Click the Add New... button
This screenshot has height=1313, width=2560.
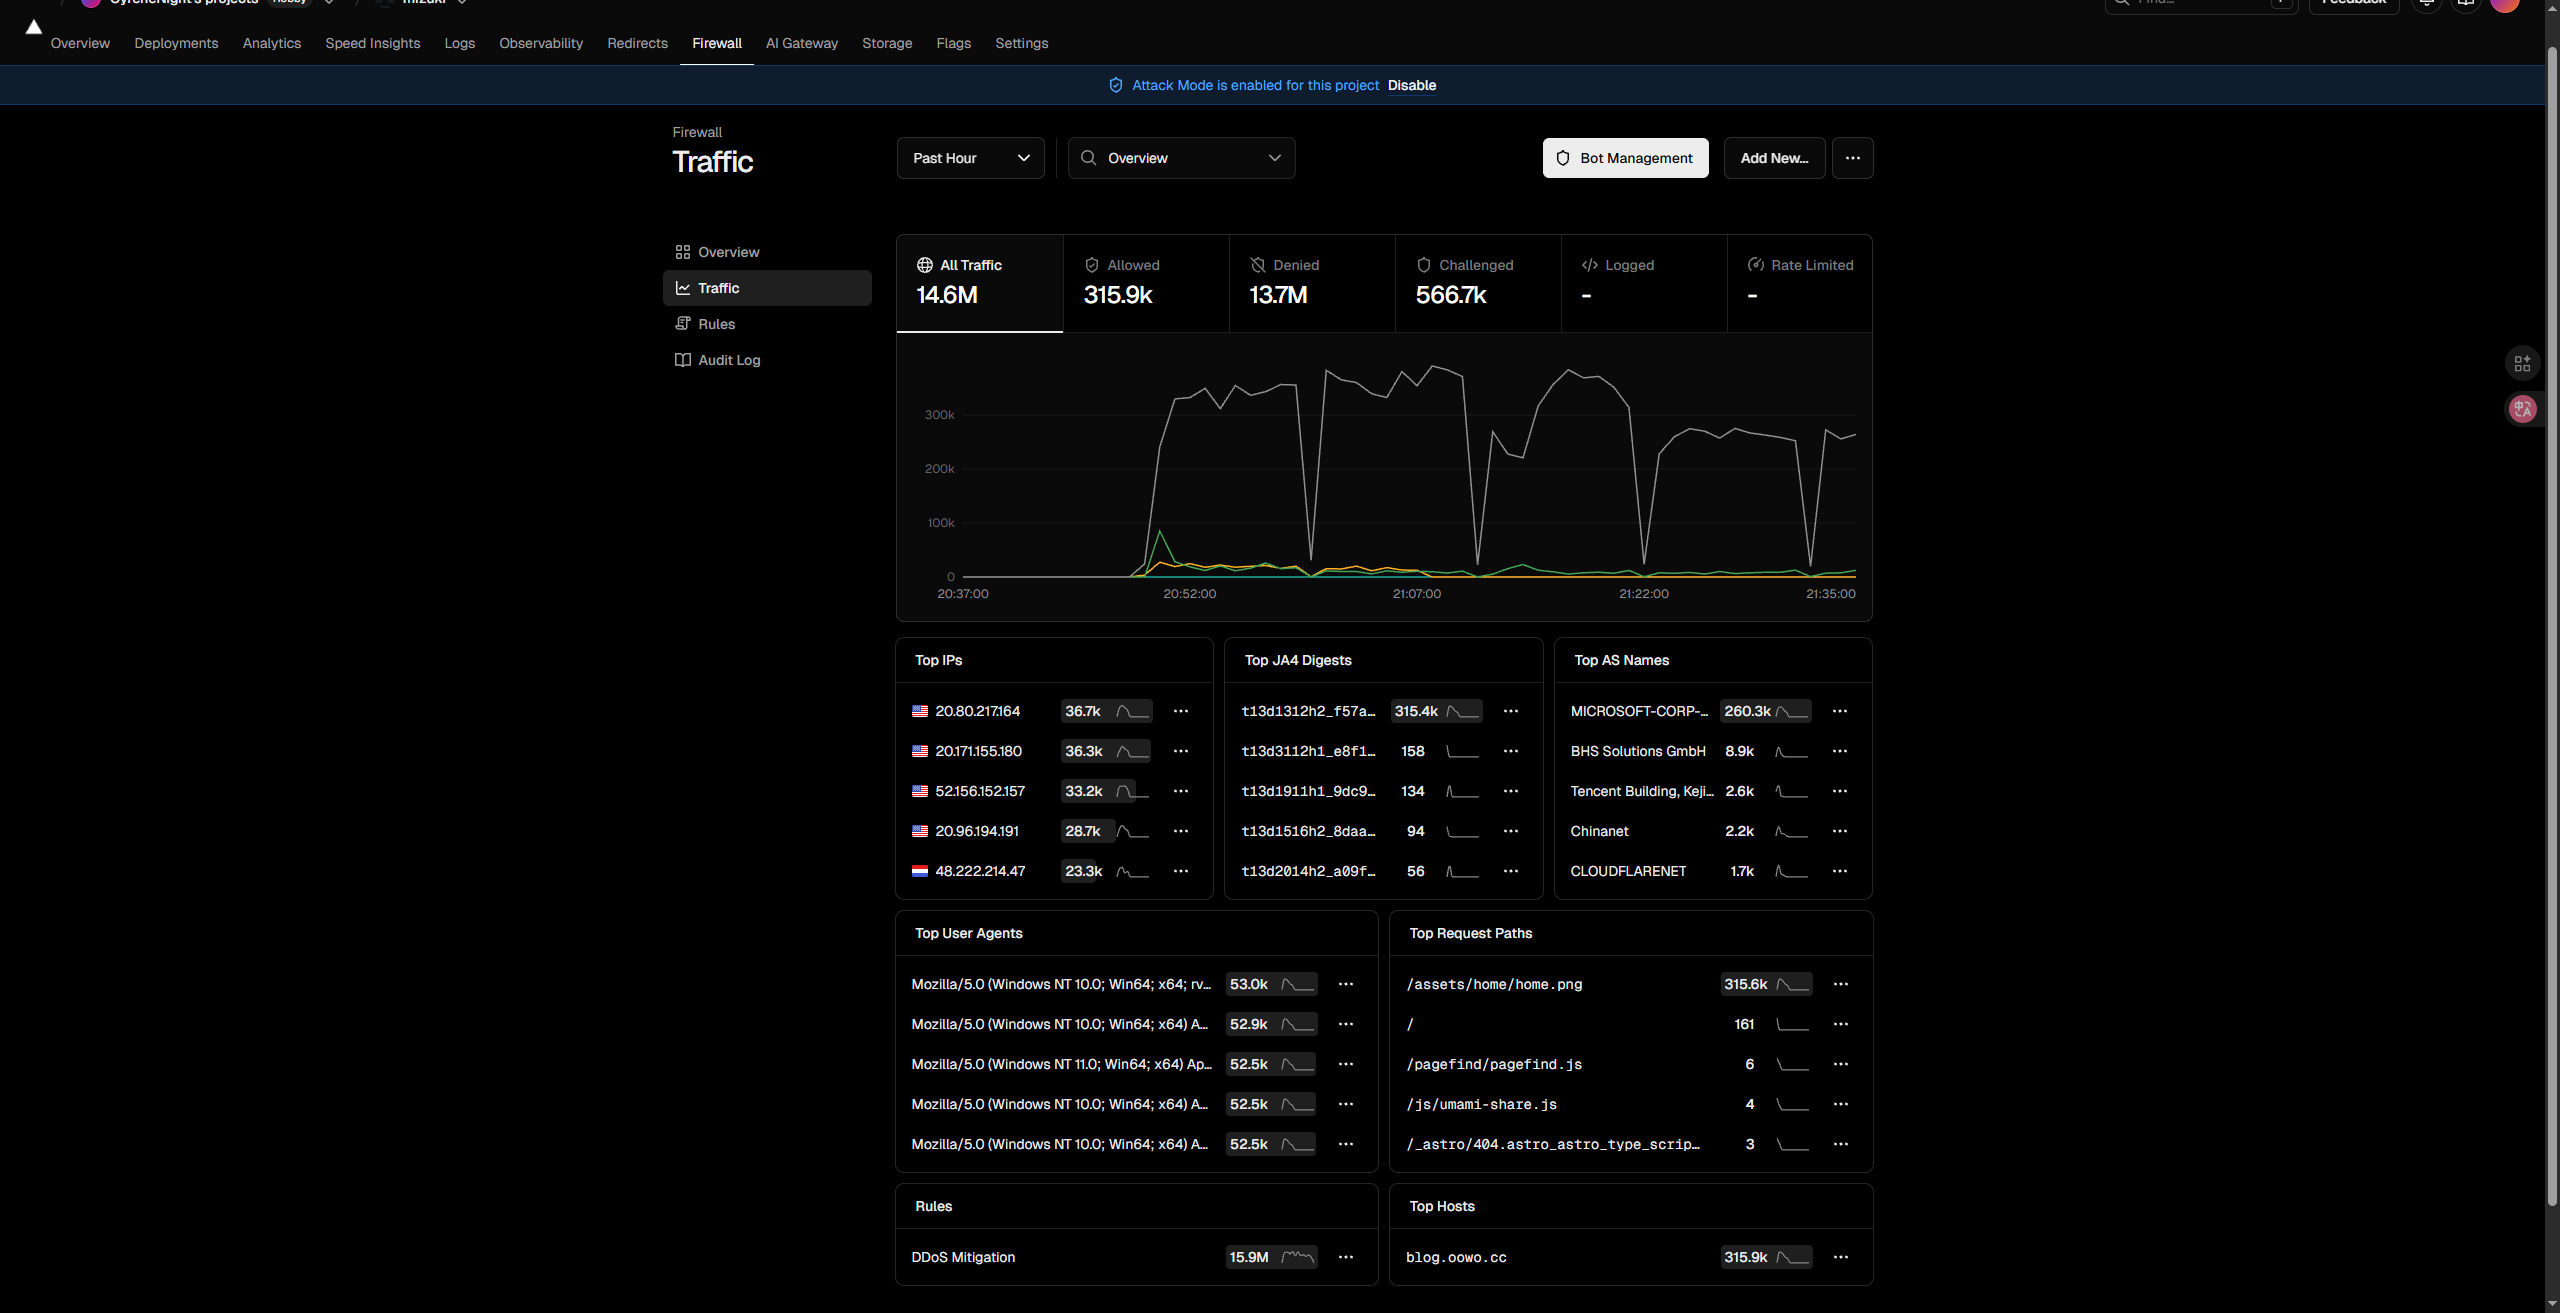(1773, 158)
